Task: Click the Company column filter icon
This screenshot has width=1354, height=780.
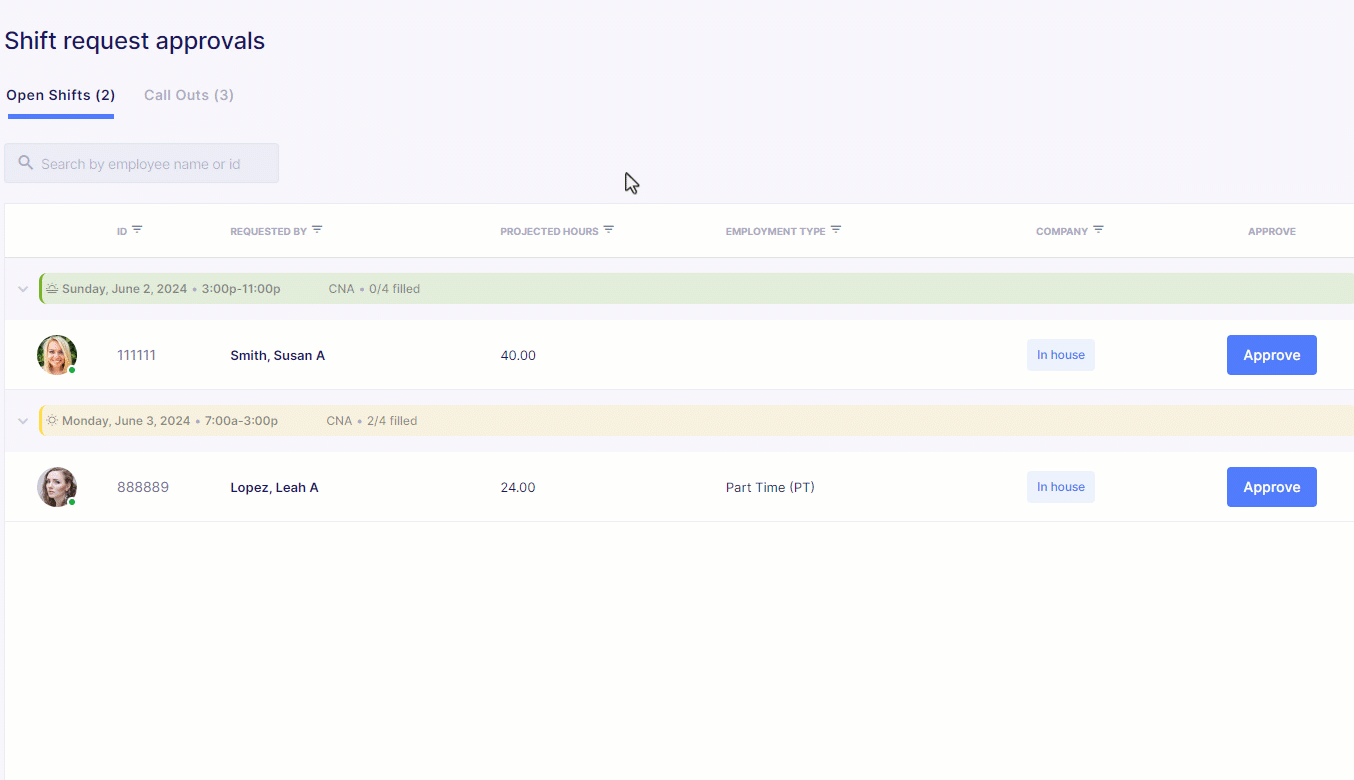Action: click(x=1098, y=230)
